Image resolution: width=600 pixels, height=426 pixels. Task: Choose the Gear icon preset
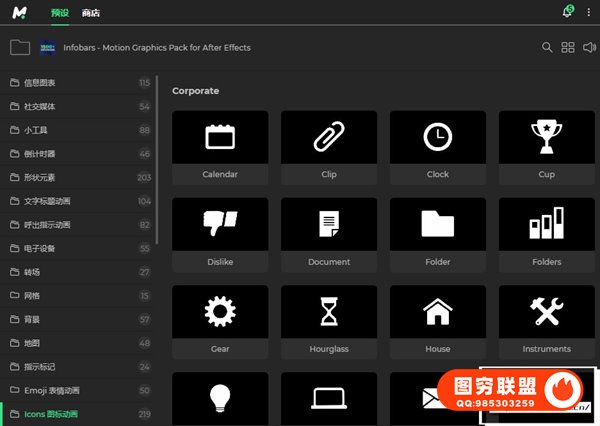(220, 312)
